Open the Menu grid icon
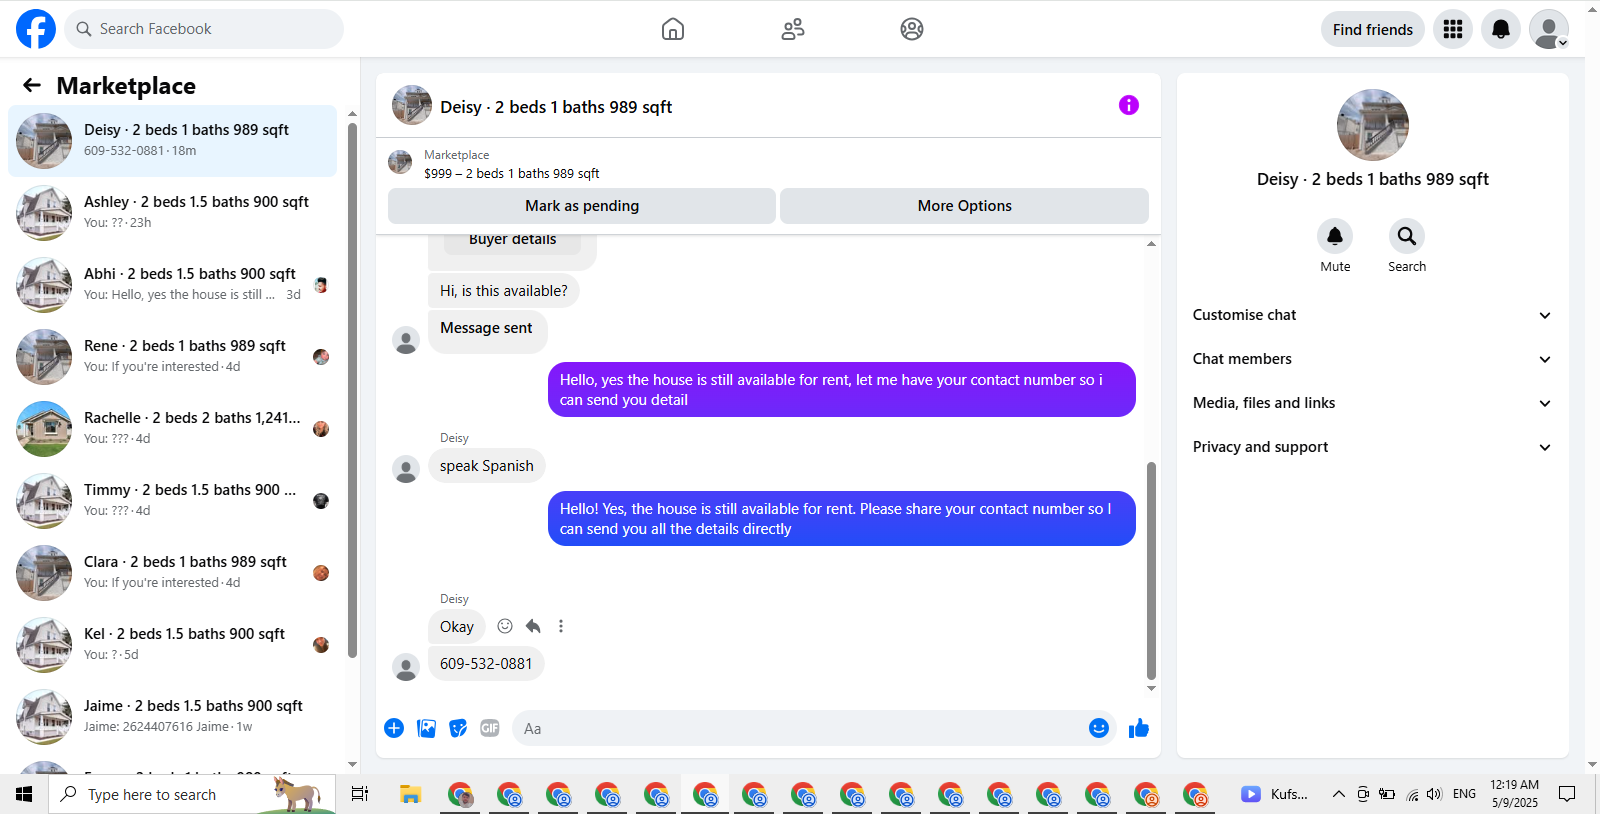This screenshot has width=1600, height=814. (1453, 30)
